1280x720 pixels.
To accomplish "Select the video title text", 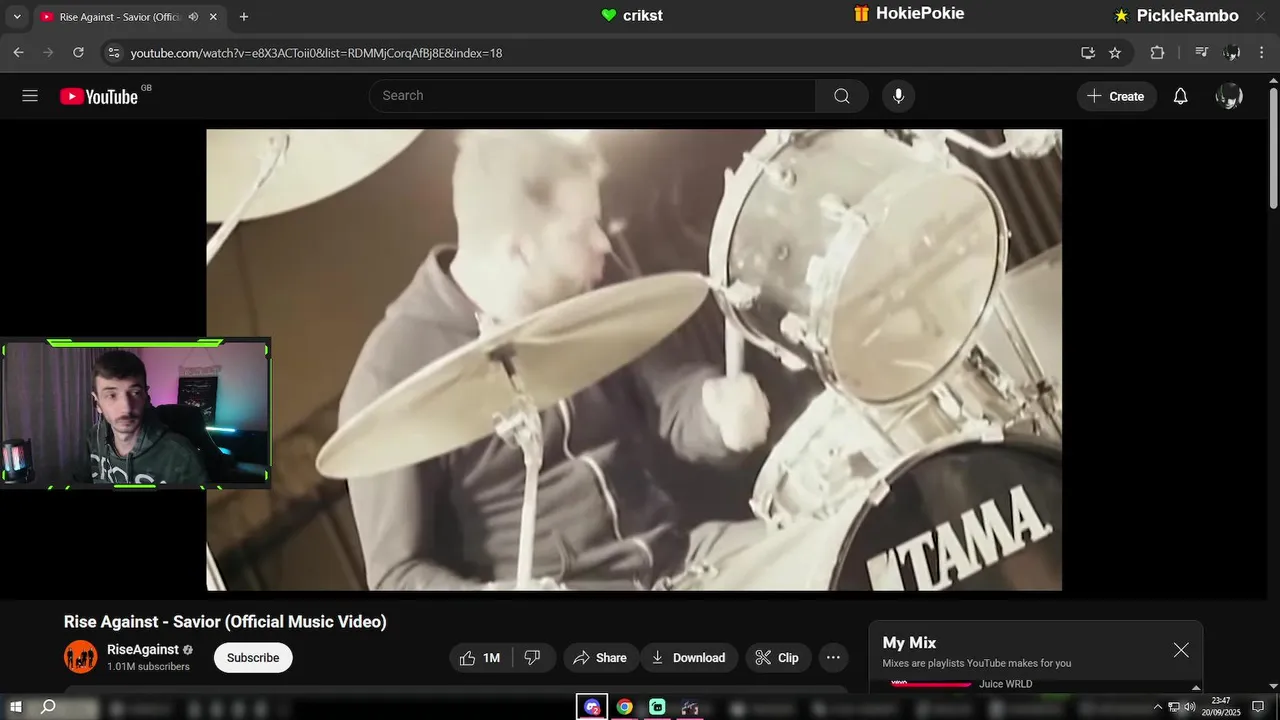I will (225, 621).
